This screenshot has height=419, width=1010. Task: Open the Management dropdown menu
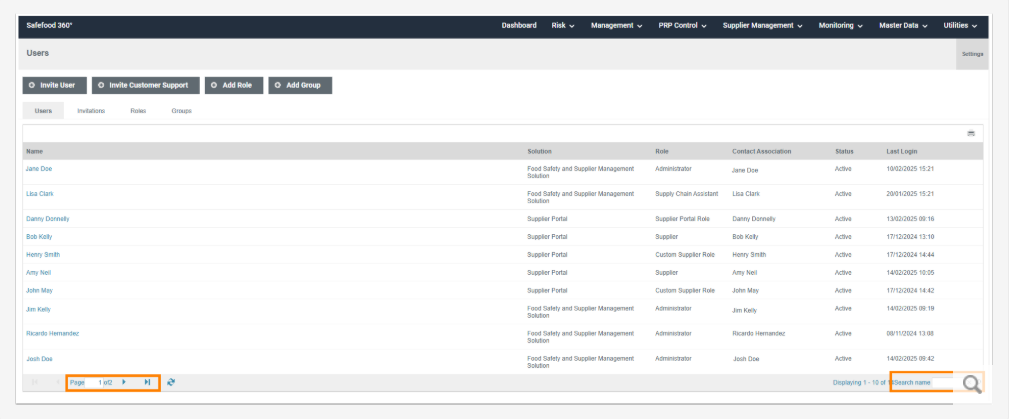(x=616, y=25)
